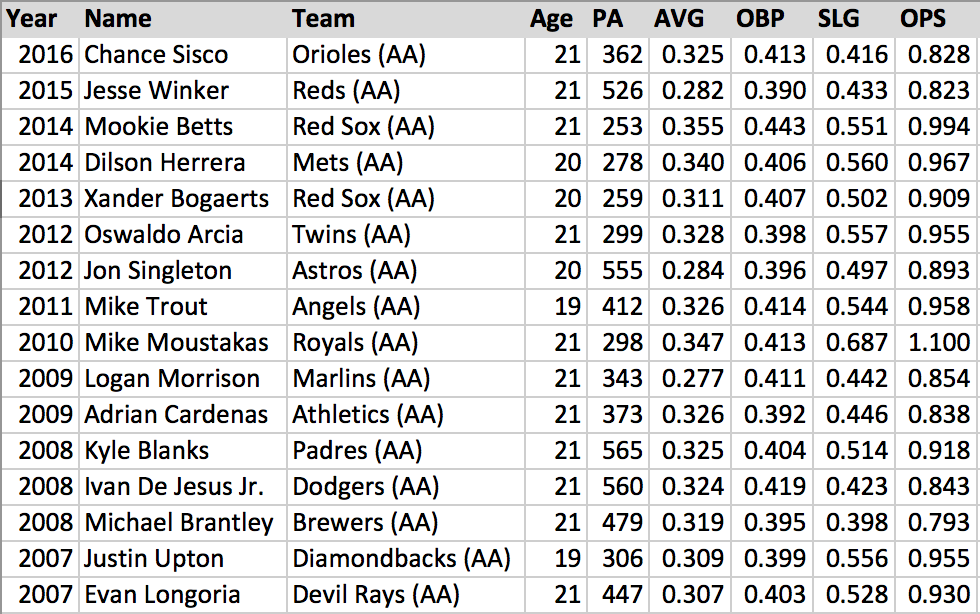Screen dimensions: 980x614
Task: Select the Age column header
Action: (552, 19)
